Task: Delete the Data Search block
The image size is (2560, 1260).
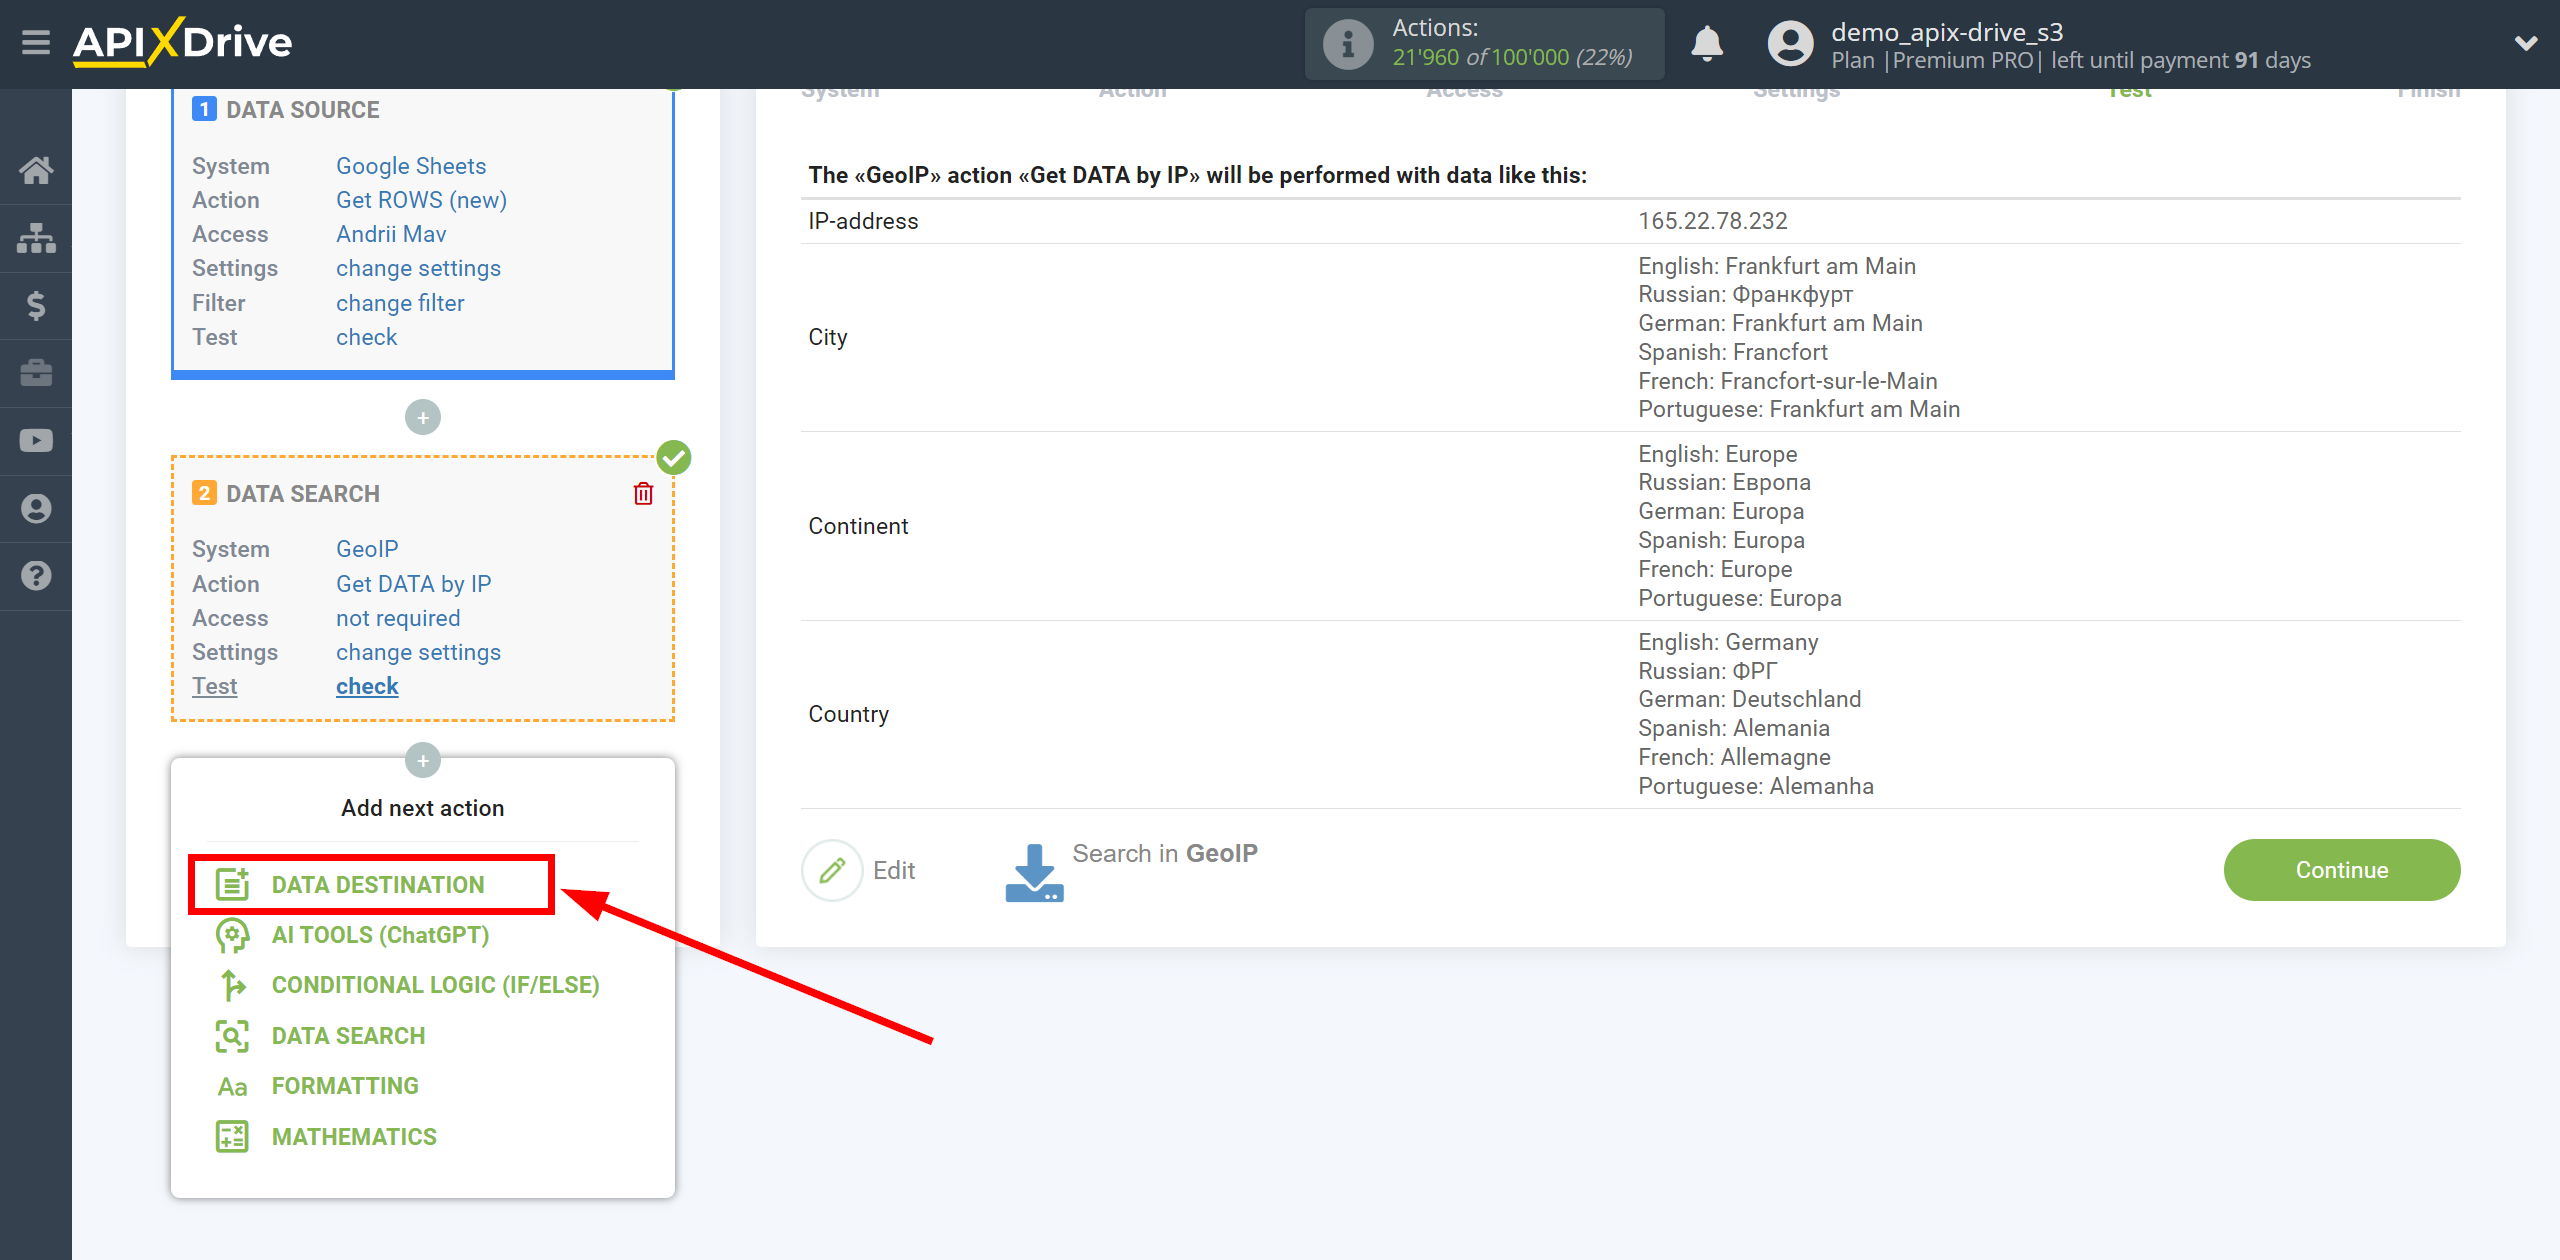Action: pos(643,493)
